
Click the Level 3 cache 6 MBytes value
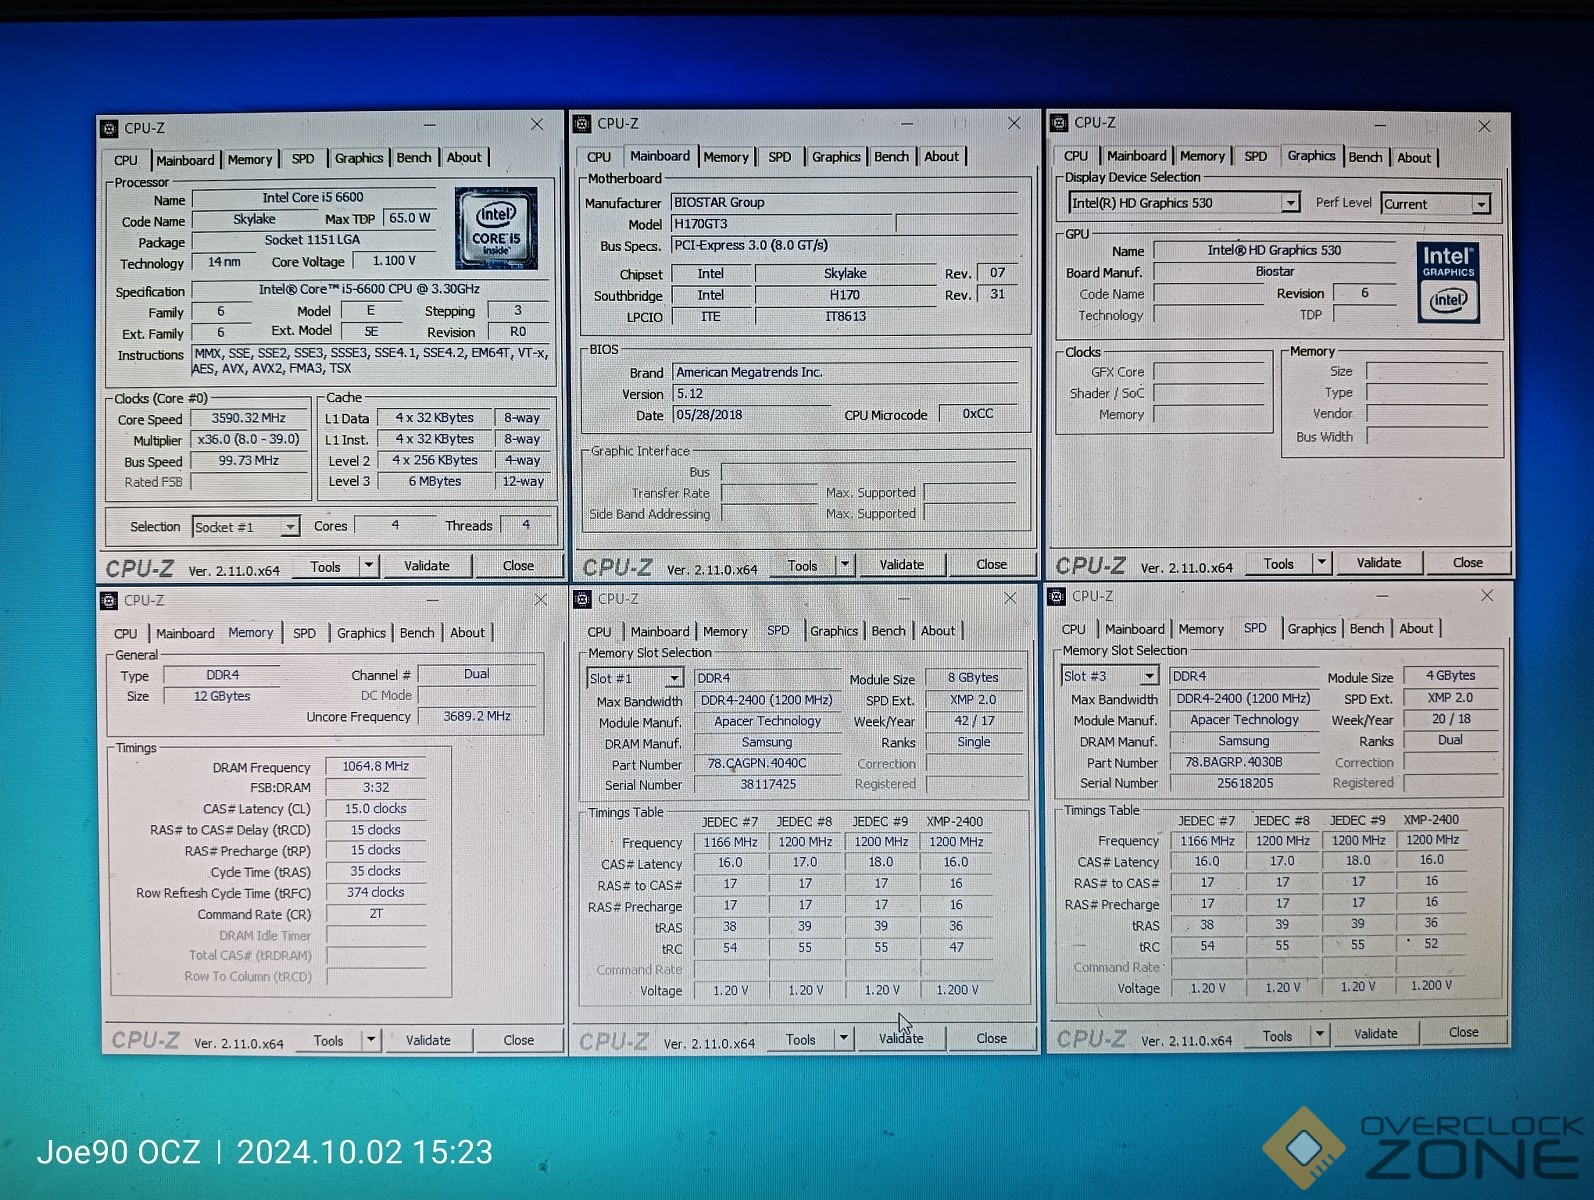pyautogui.click(x=435, y=481)
